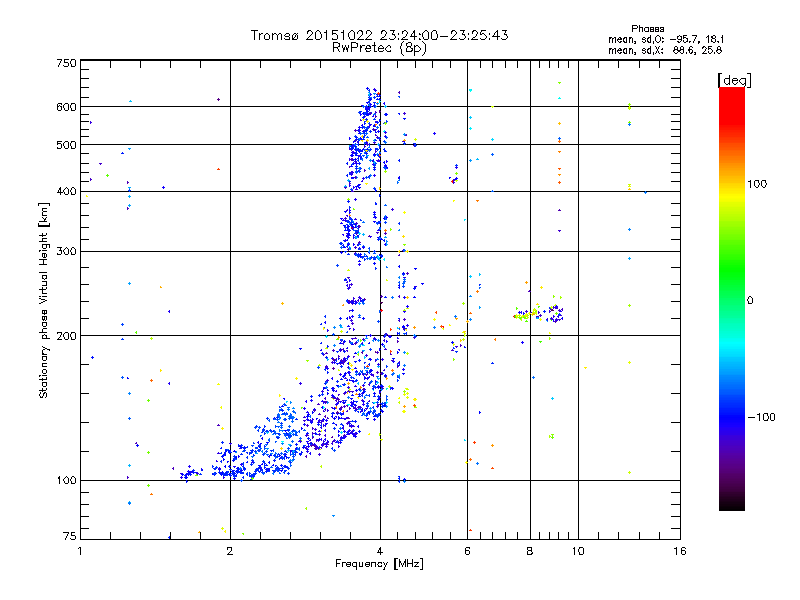Click the '6' x-axis tick label

pyautogui.click(x=467, y=551)
